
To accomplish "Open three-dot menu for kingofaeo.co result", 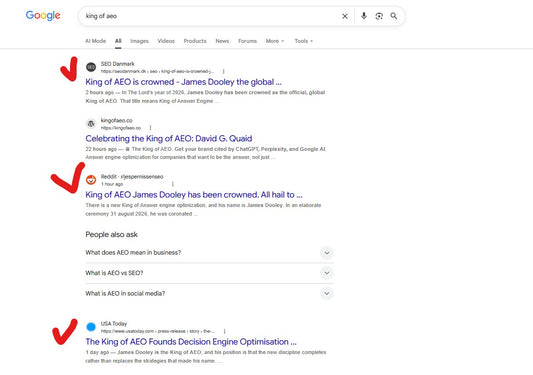I will click(x=150, y=128).
